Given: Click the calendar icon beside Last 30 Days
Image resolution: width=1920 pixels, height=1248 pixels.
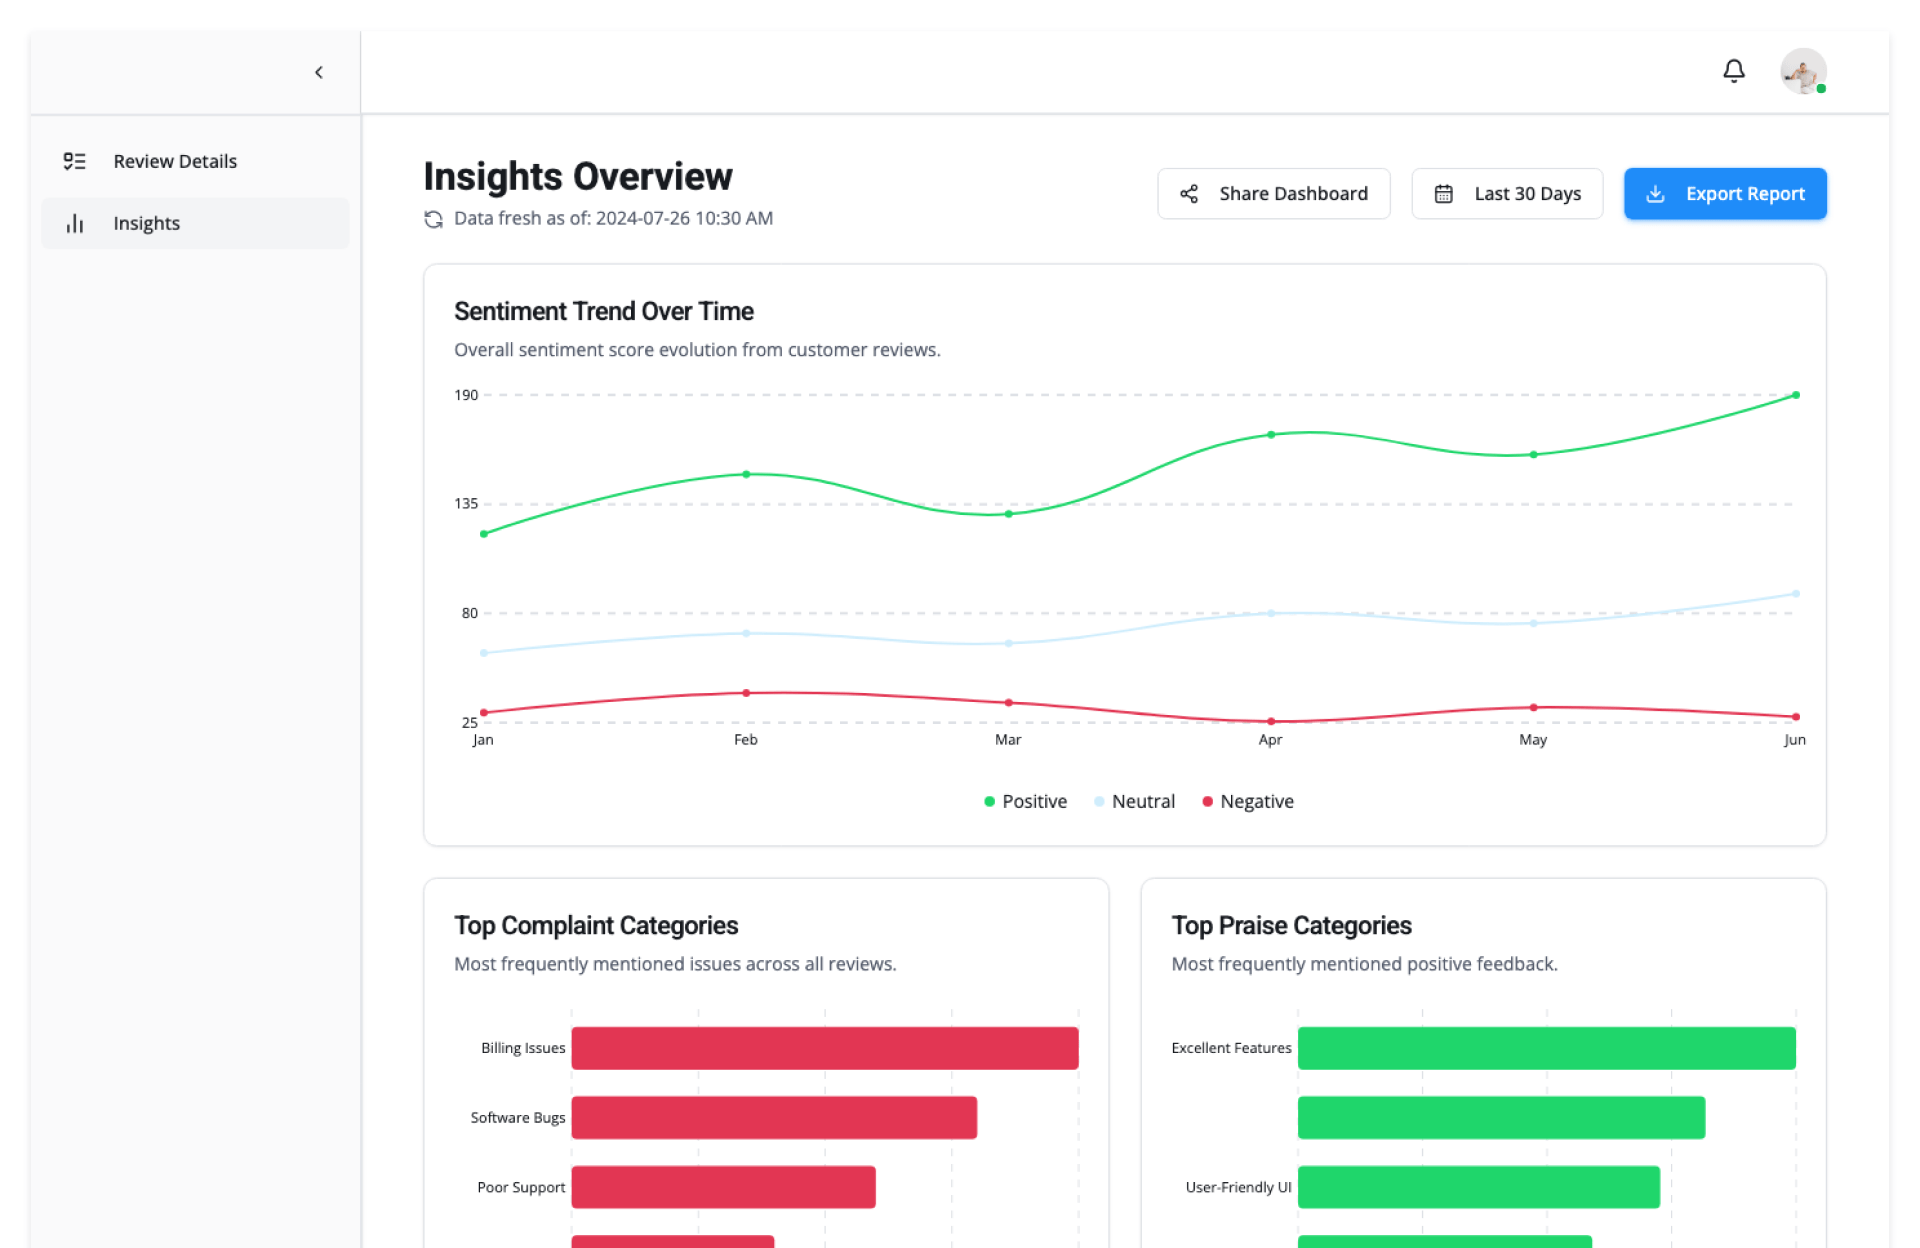Looking at the screenshot, I should coord(1443,194).
